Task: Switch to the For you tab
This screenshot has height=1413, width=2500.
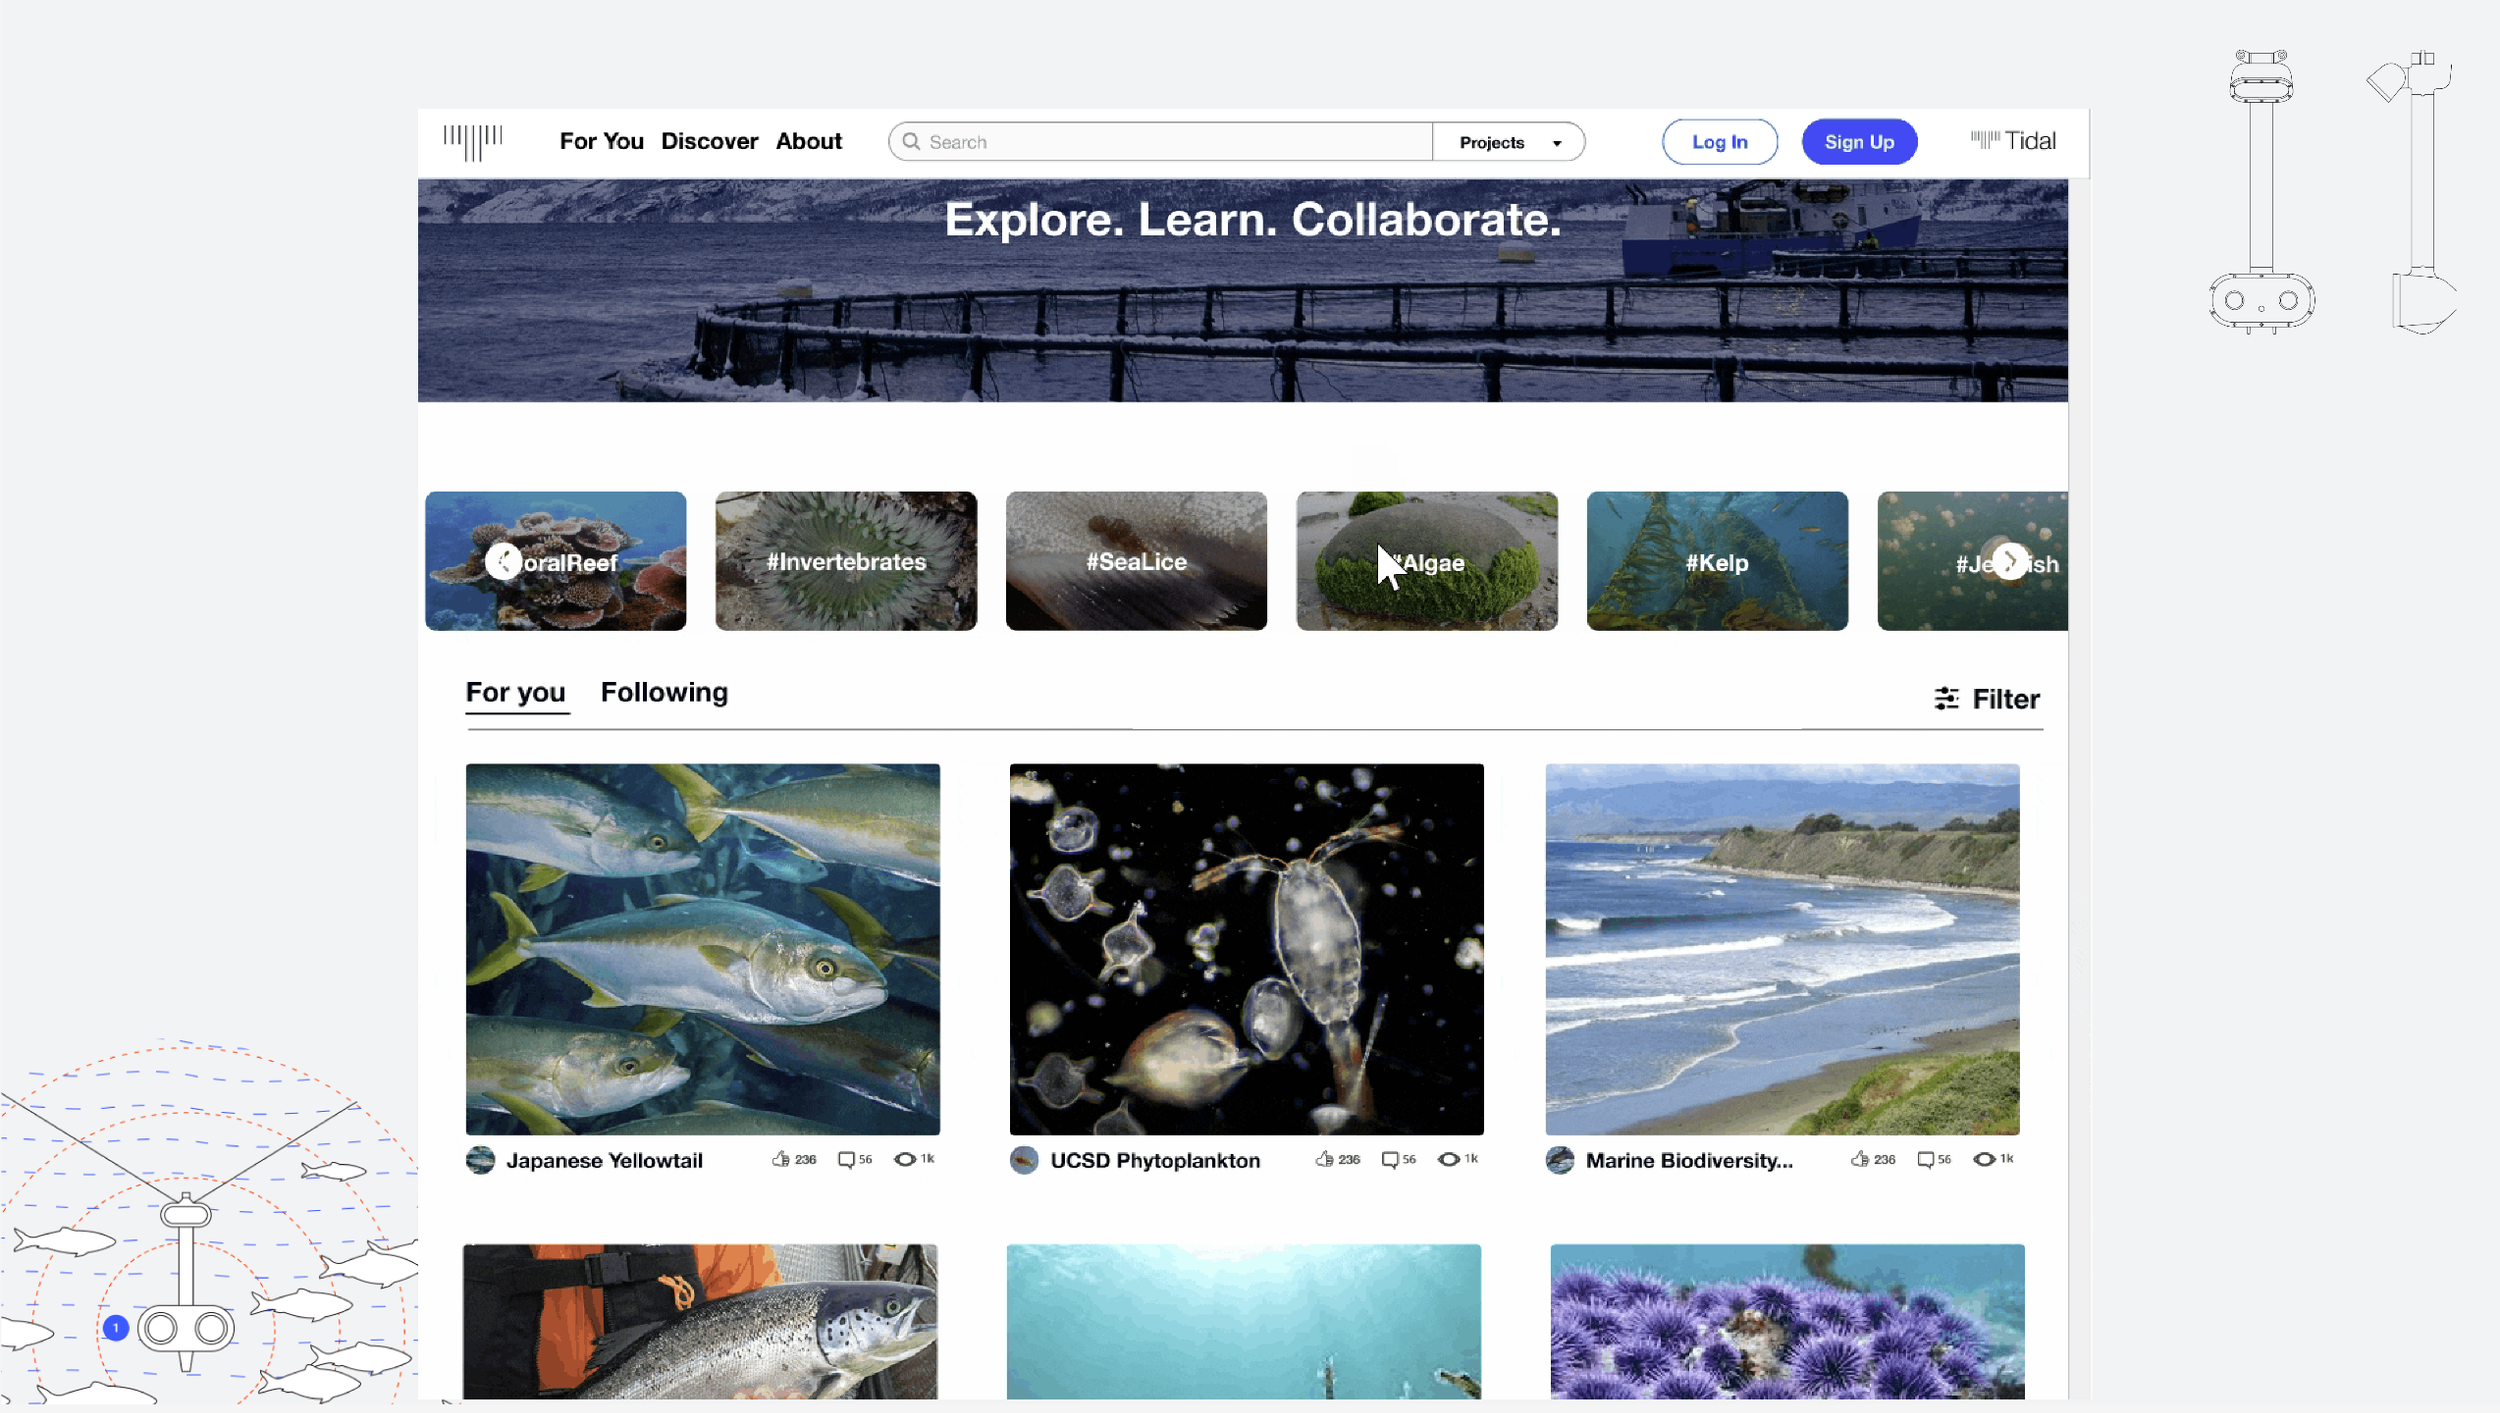Action: click(516, 693)
